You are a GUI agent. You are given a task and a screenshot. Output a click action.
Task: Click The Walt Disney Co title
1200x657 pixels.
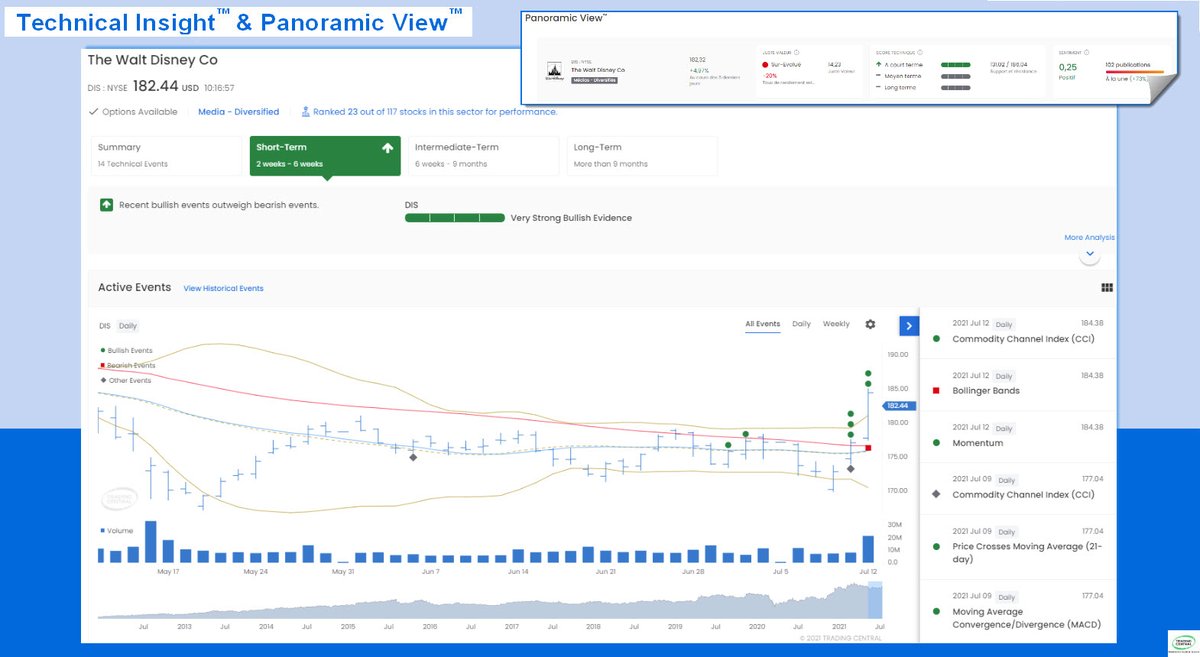coord(152,60)
